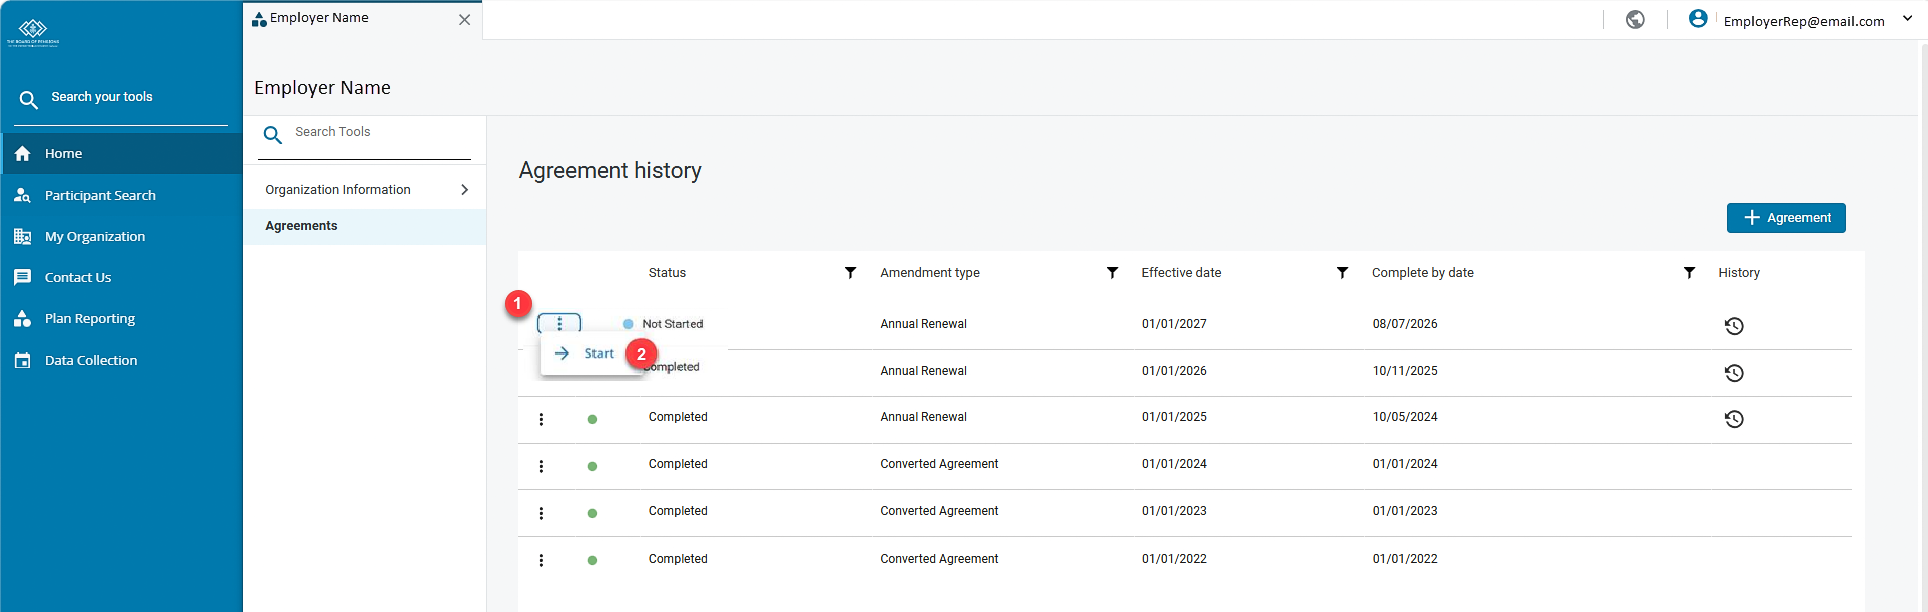Open the Complete by date filter
1928x612 pixels.
1689,273
